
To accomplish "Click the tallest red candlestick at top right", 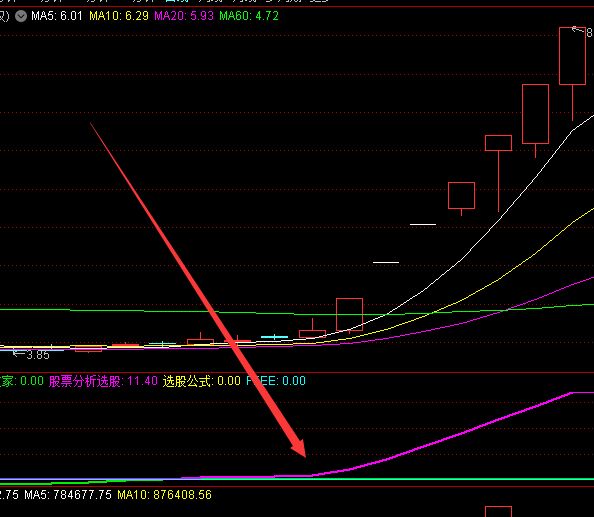I will pos(572,56).
